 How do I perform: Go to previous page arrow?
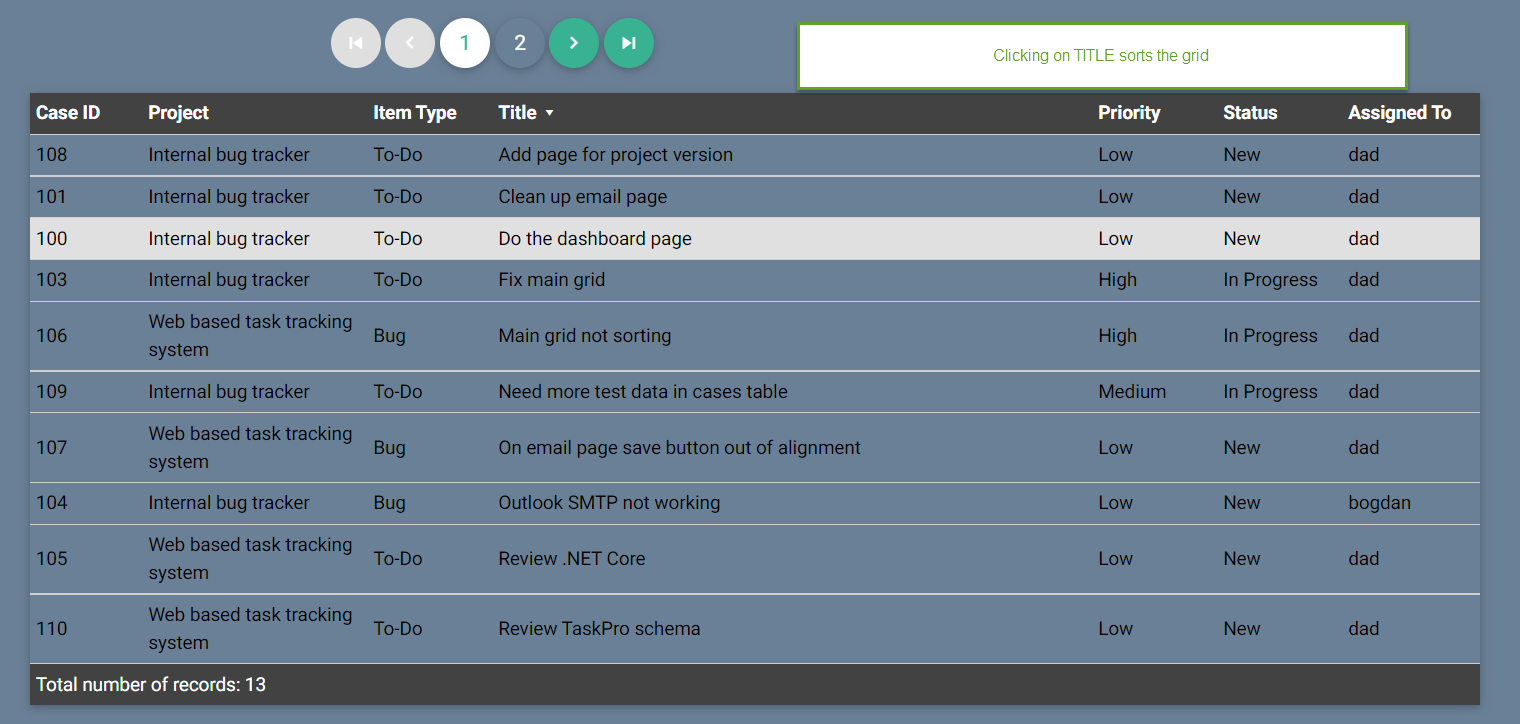click(x=410, y=43)
